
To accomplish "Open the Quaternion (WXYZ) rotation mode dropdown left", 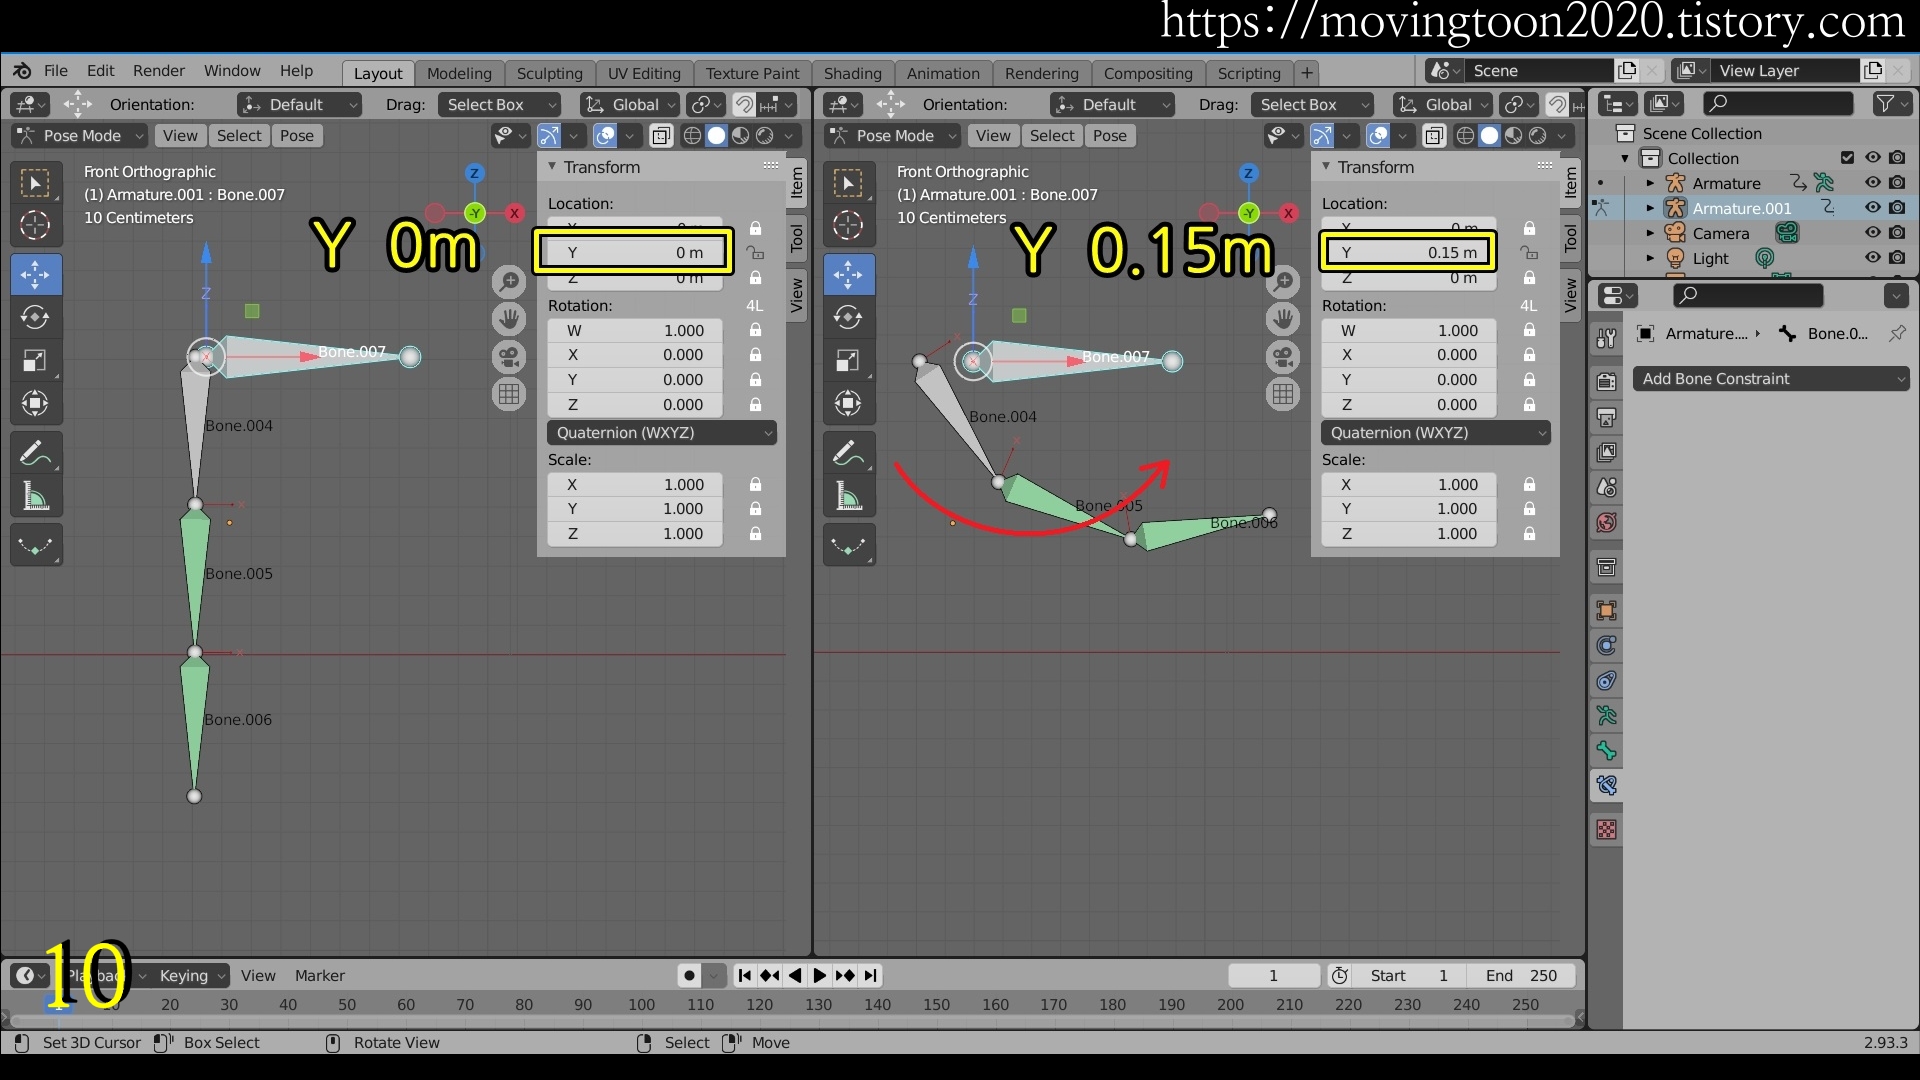I will [662, 433].
